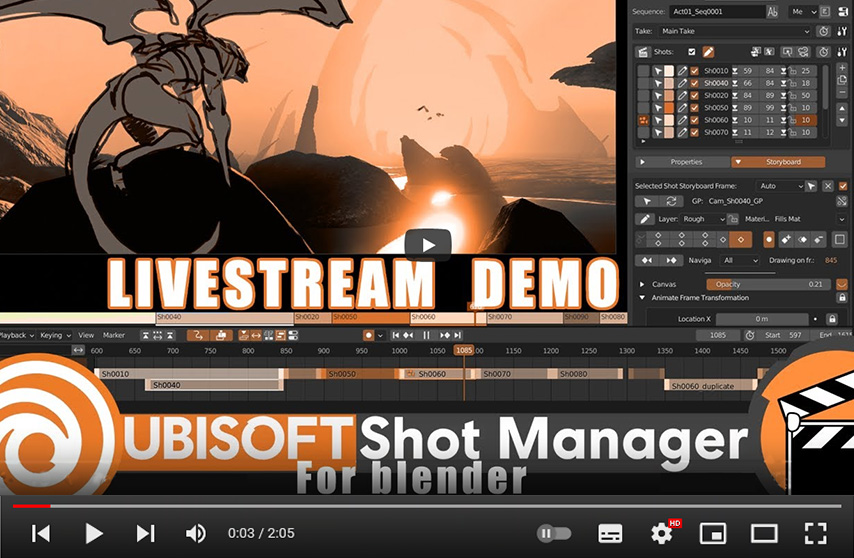The width and height of the screenshot is (854, 558).
Task: Move the selected shot up
Action: tap(842, 108)
